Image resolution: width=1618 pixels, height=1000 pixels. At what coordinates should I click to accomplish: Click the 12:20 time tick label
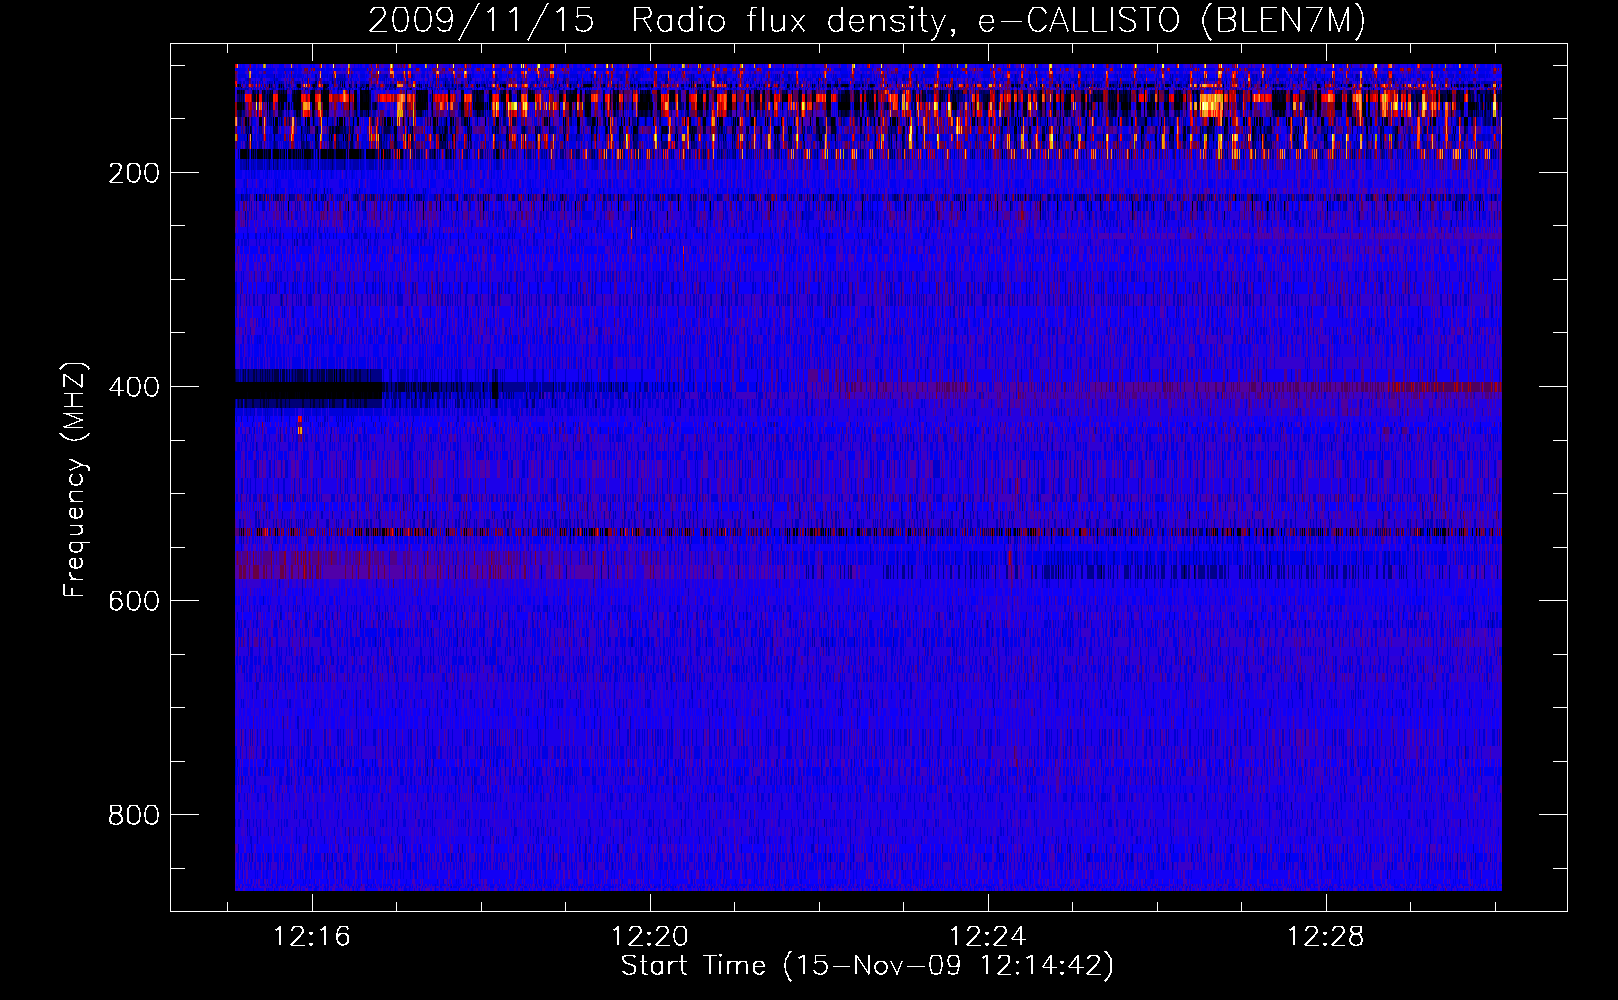pyautogui.click(x=650, y=937)
